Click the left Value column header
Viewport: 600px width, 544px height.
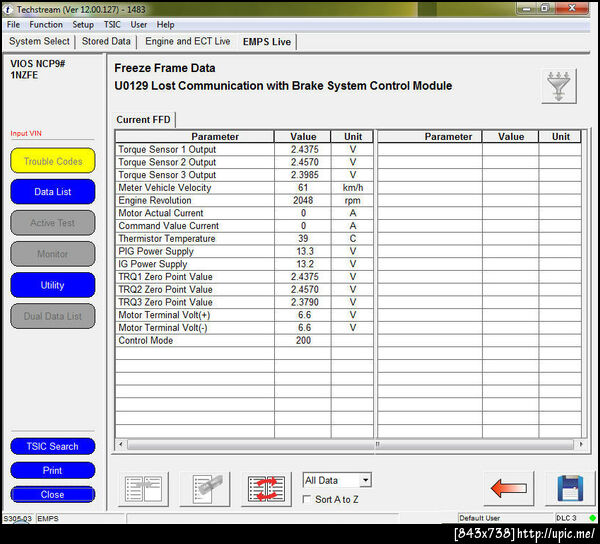point(303,137)
